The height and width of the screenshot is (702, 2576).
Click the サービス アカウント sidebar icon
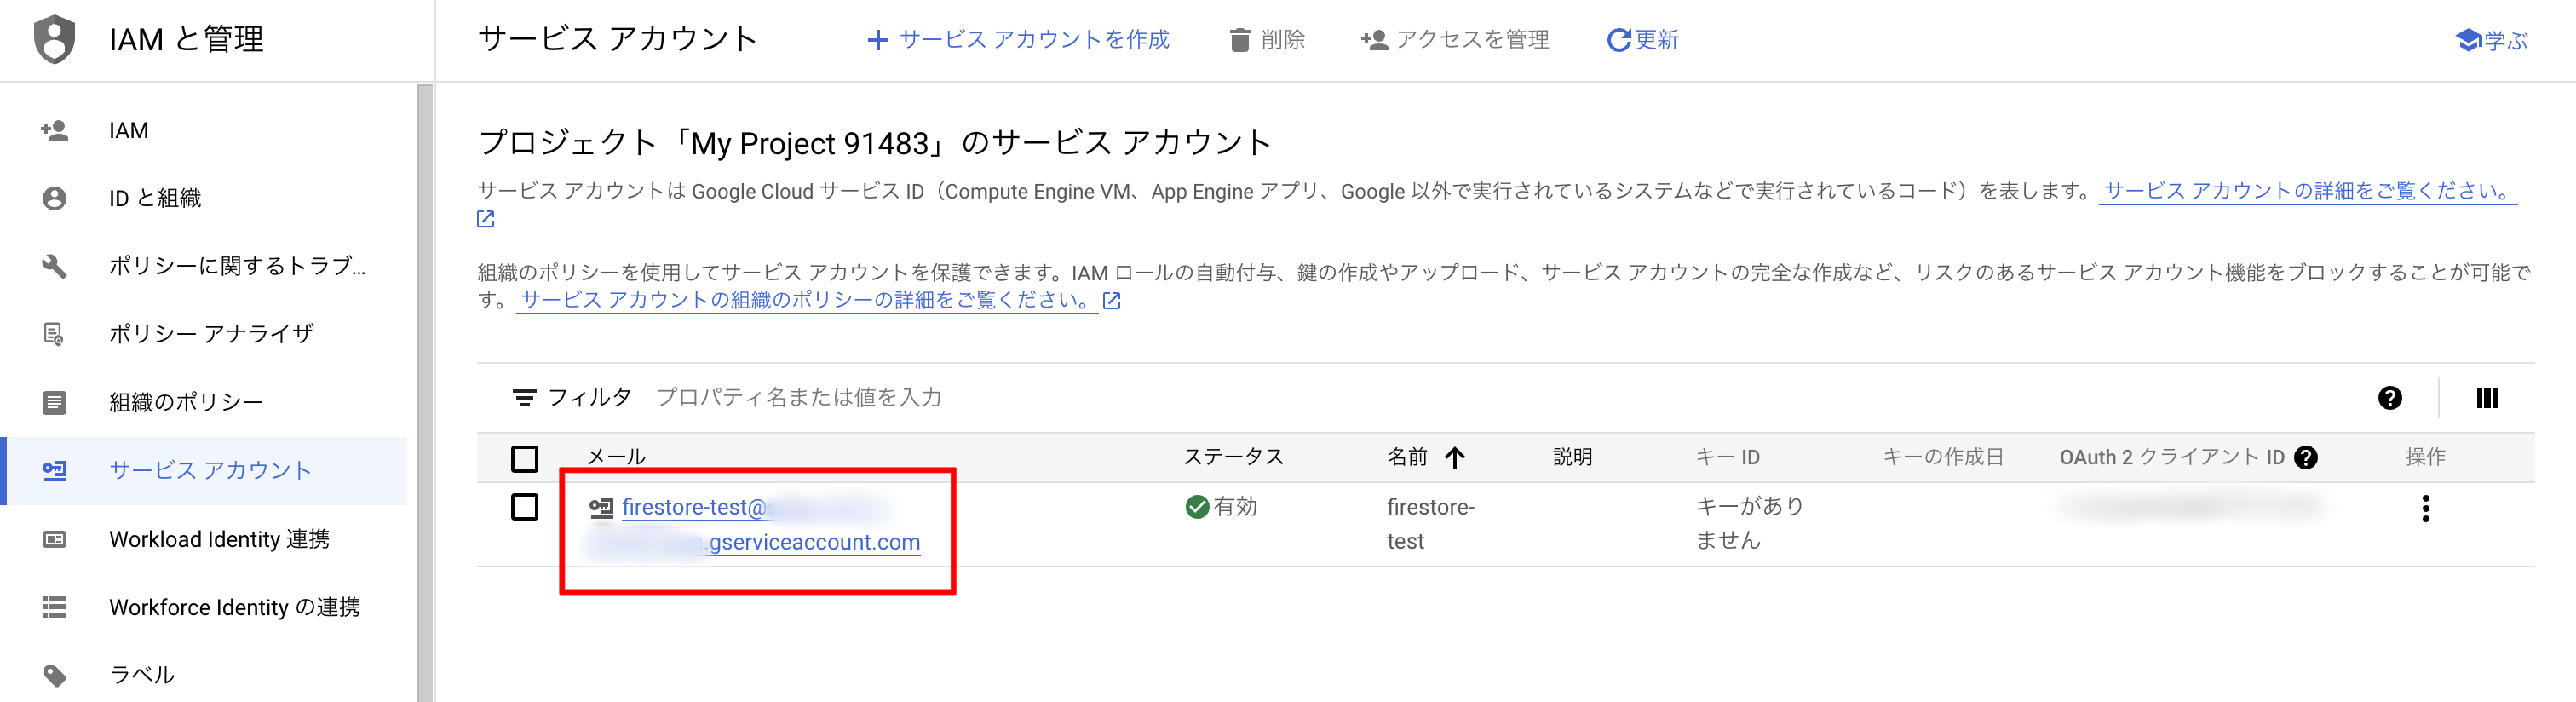(54, 470)
